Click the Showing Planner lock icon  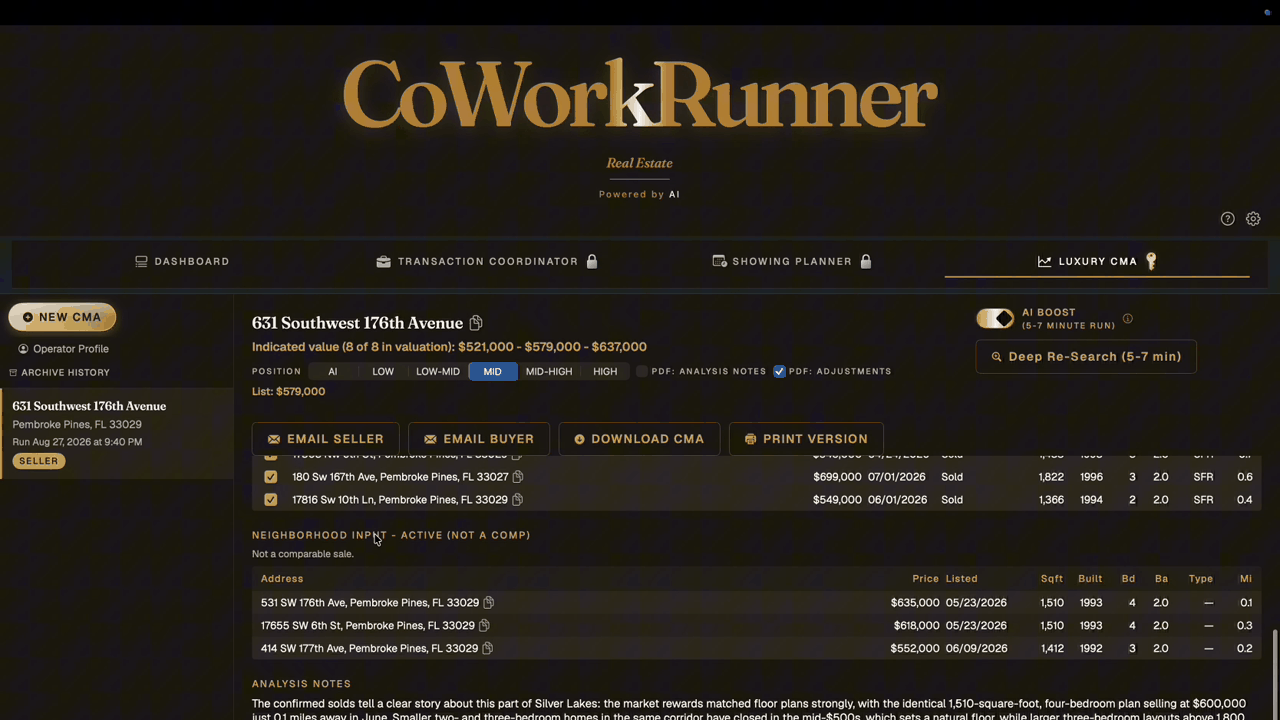tap(866, 261)
